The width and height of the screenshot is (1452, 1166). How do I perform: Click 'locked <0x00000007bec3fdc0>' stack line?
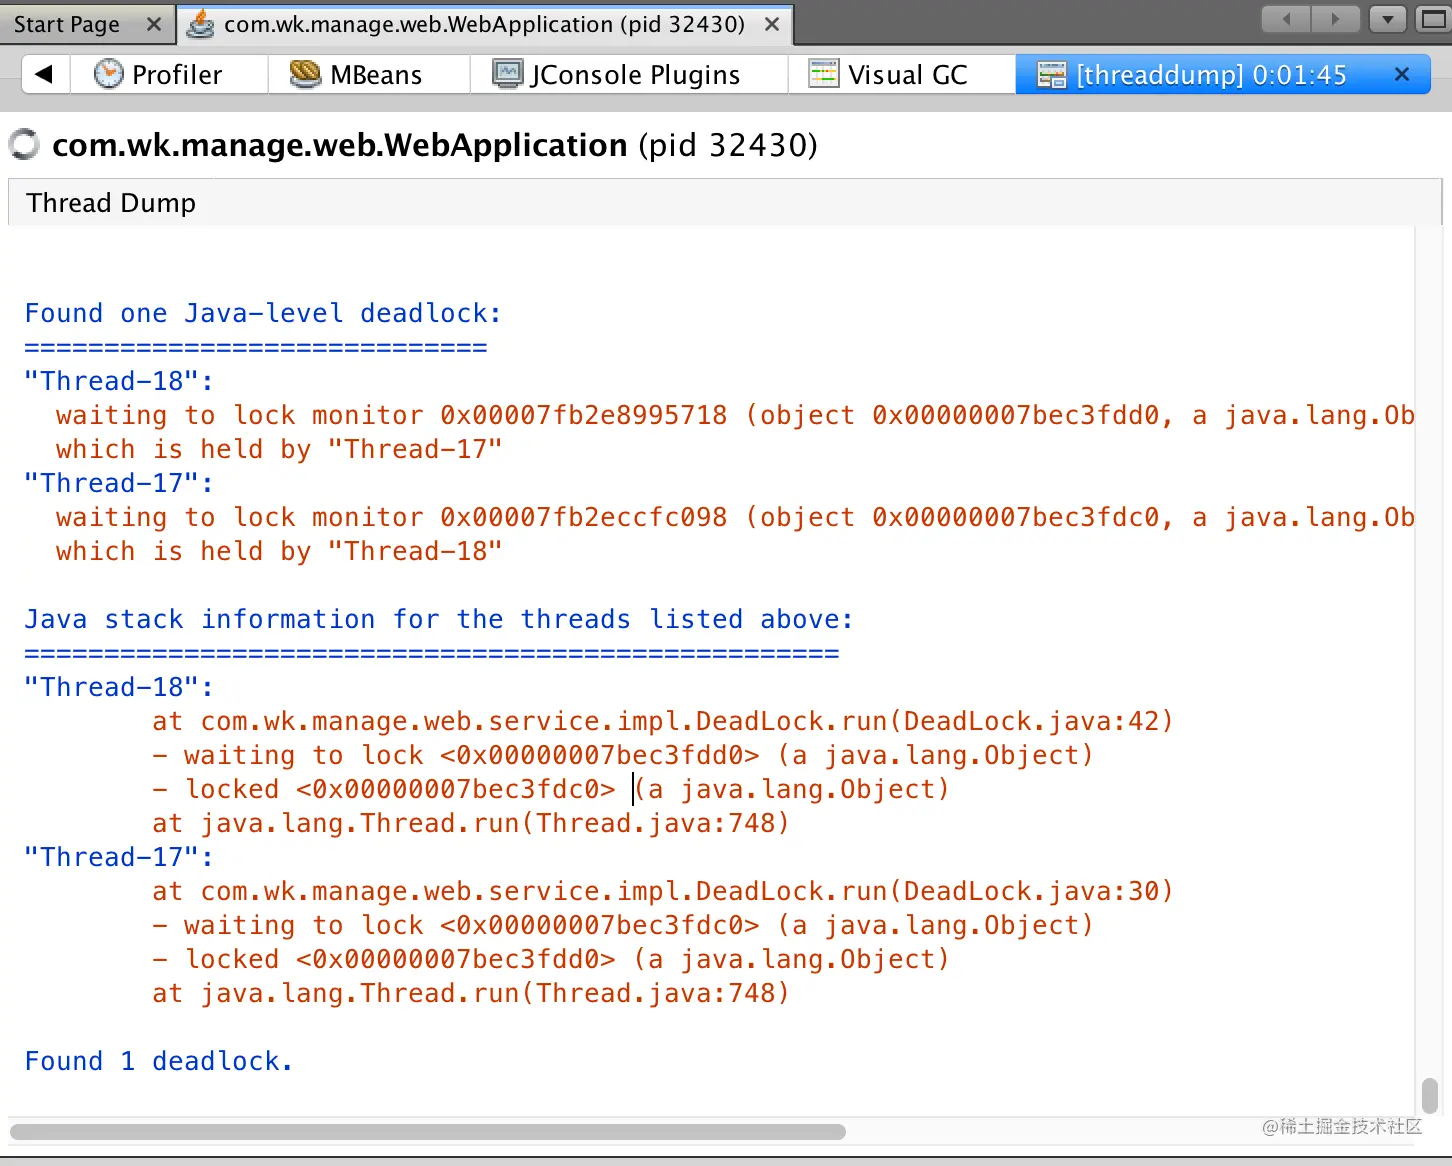(551, 789)
